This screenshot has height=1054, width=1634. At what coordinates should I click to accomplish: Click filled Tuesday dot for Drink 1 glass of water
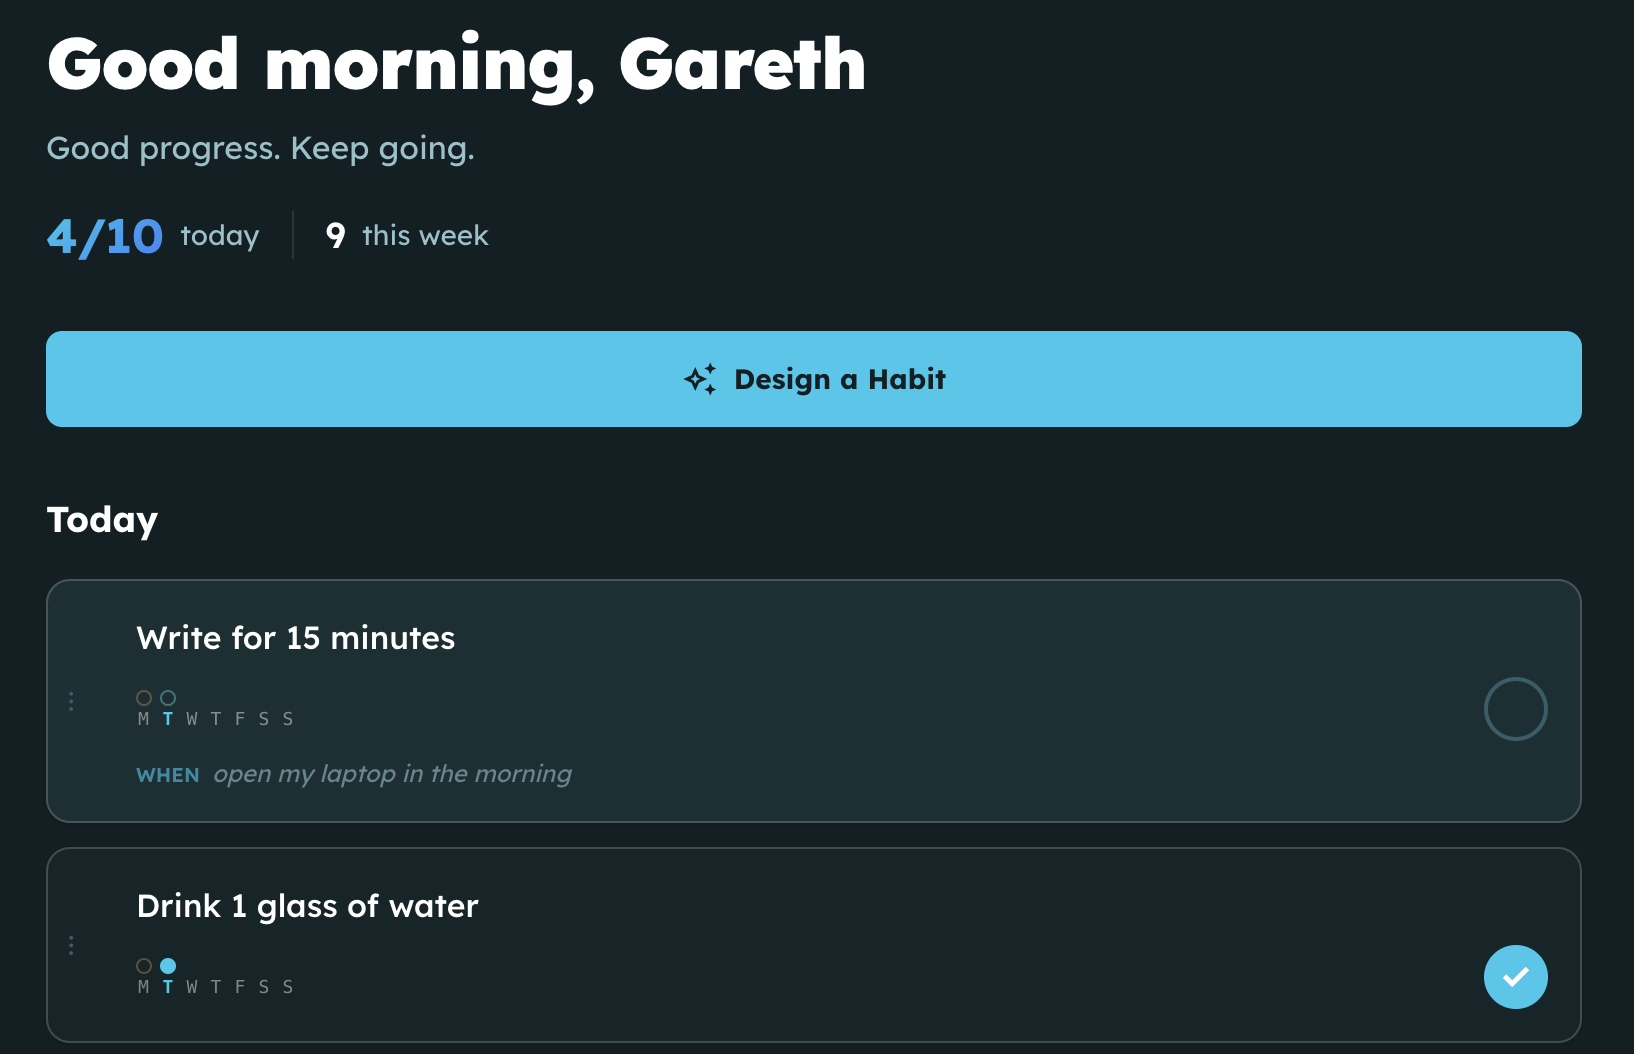click(168, 966)
